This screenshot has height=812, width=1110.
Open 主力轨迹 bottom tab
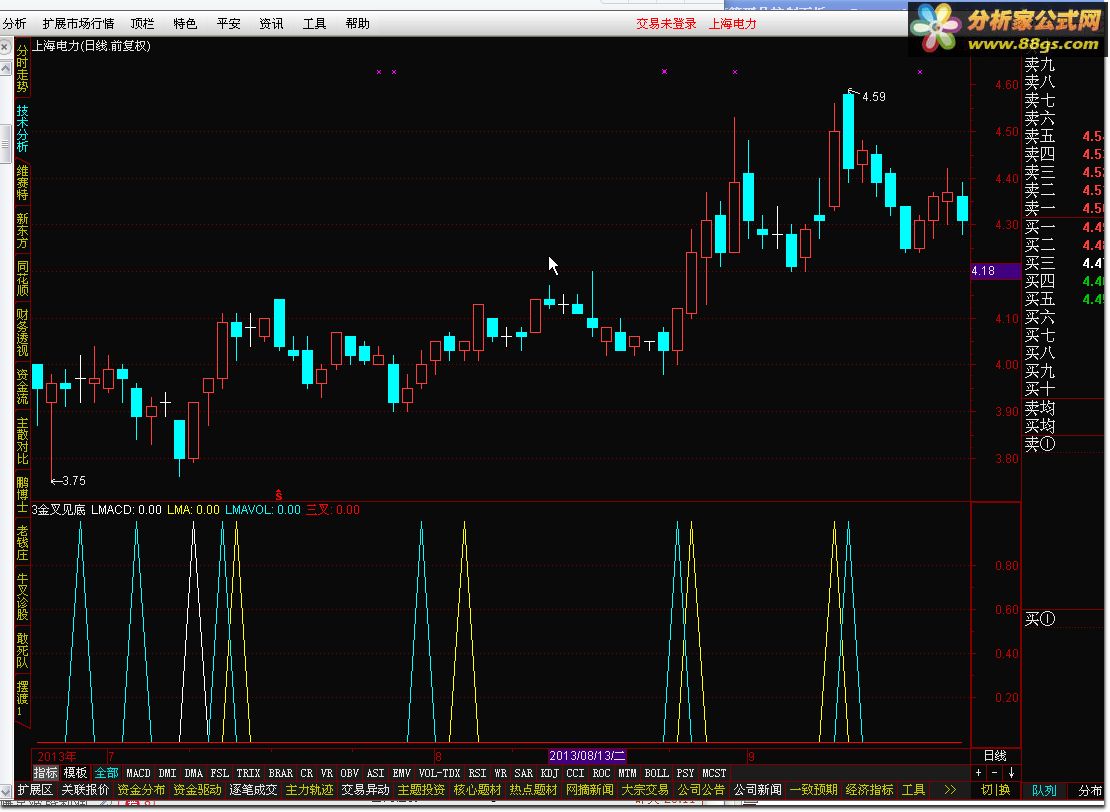(309, 789)
